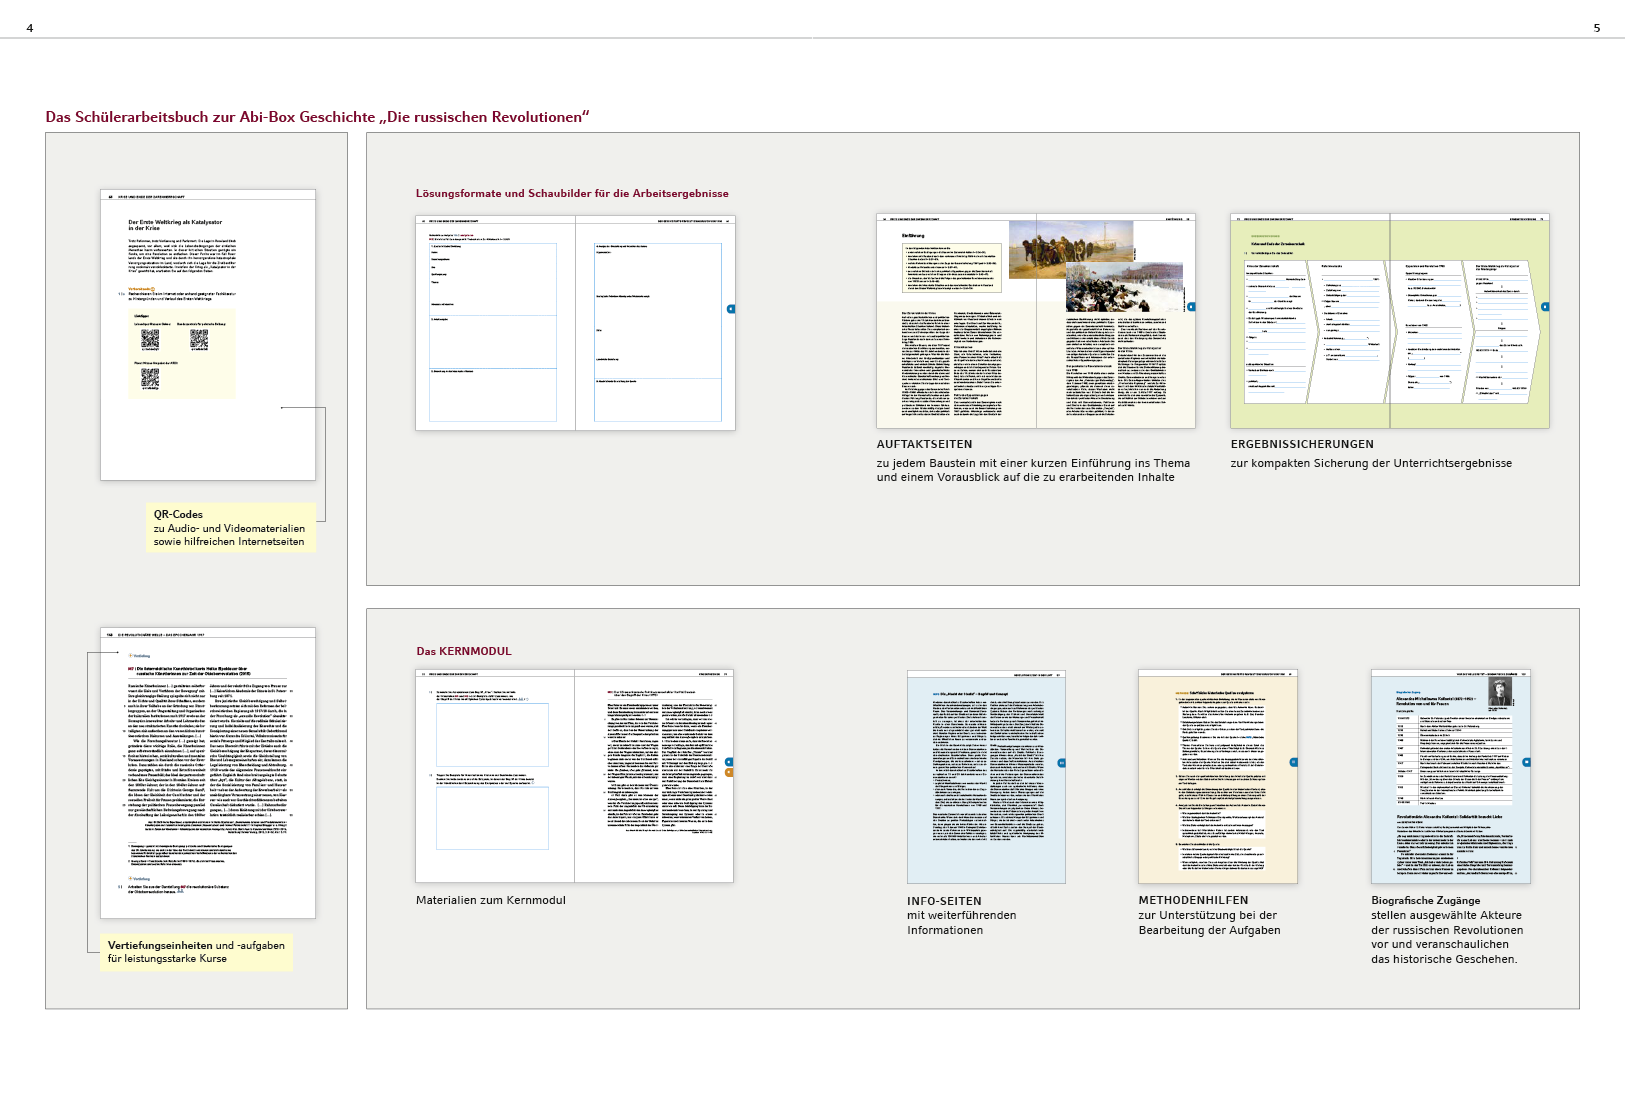
Task: Click the top-left QR code in the yellow box
Action: [x=150, y=339]
